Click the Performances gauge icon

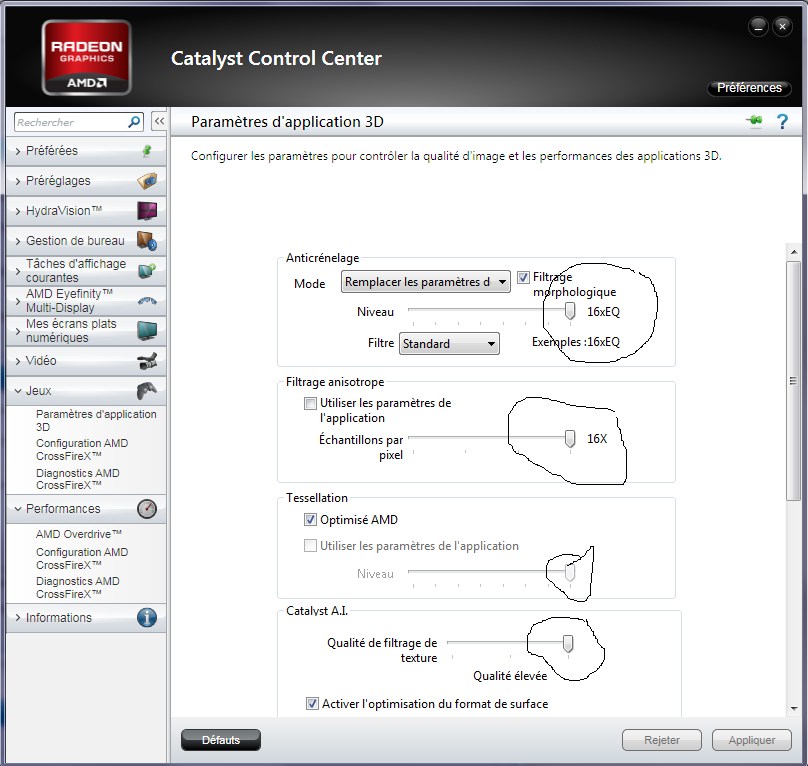147,509
